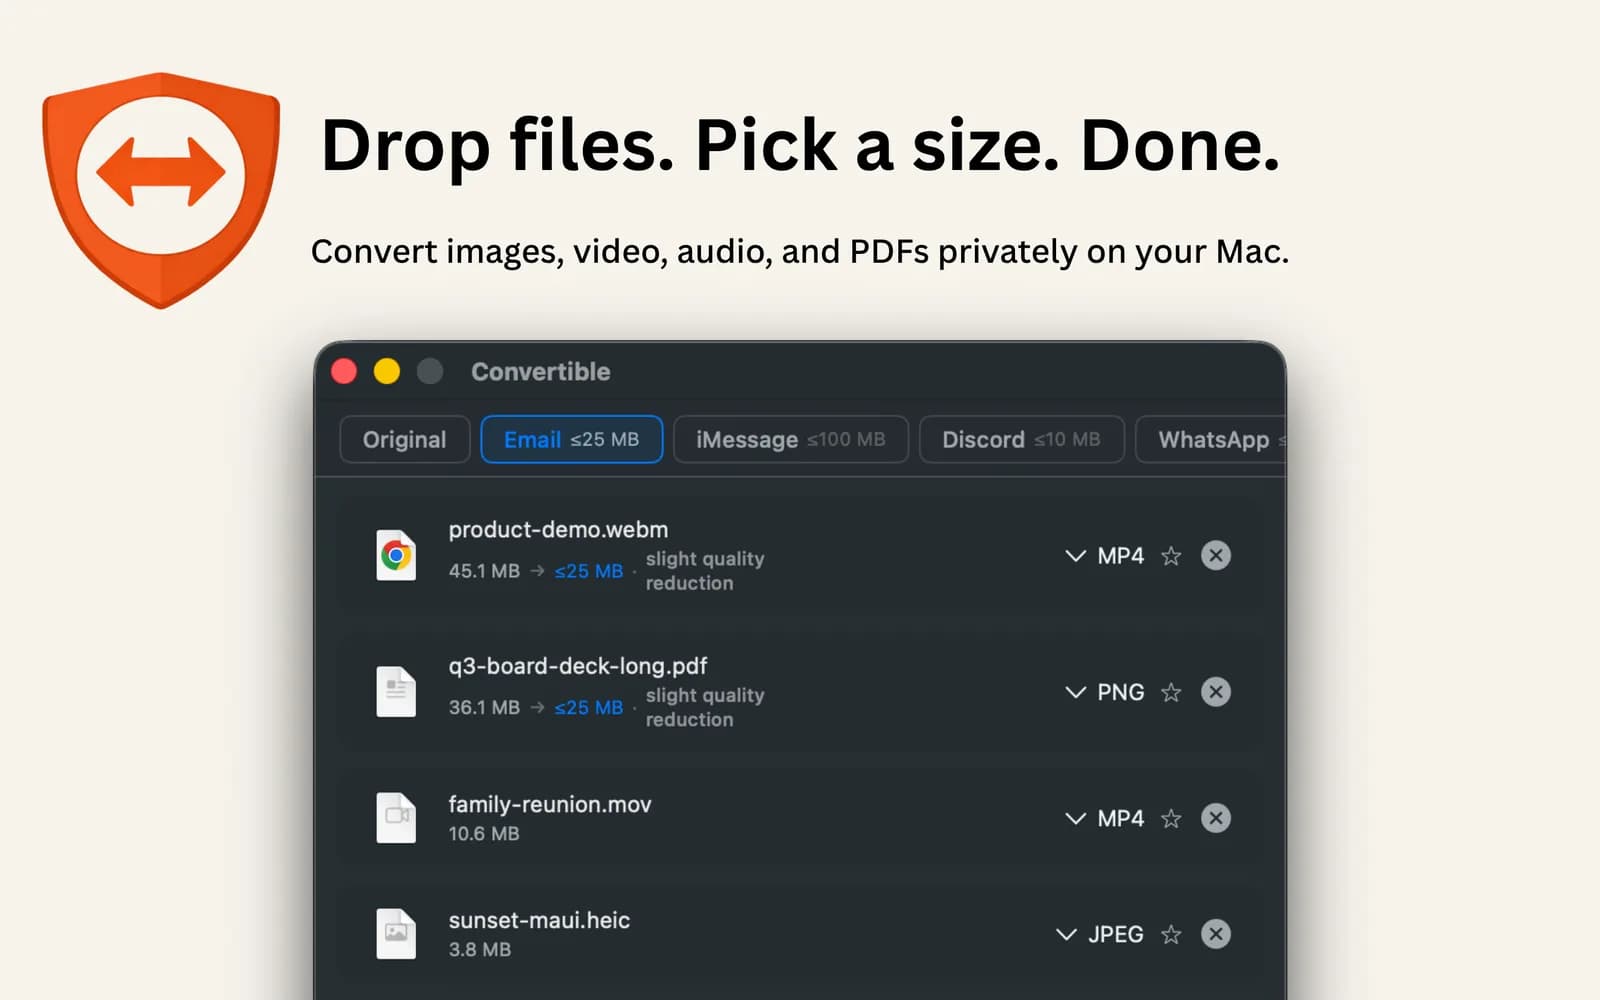Select the Discord ≤10 MB preset

pos(1021,439)
